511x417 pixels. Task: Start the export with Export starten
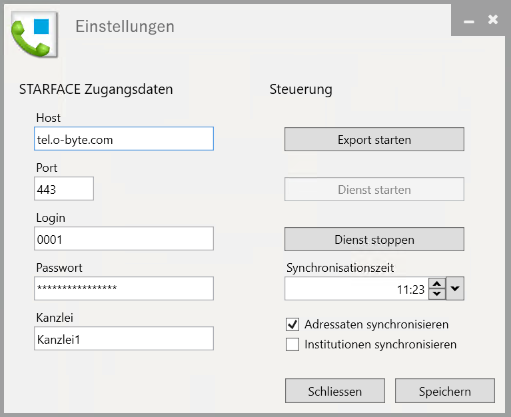(374, 139)
